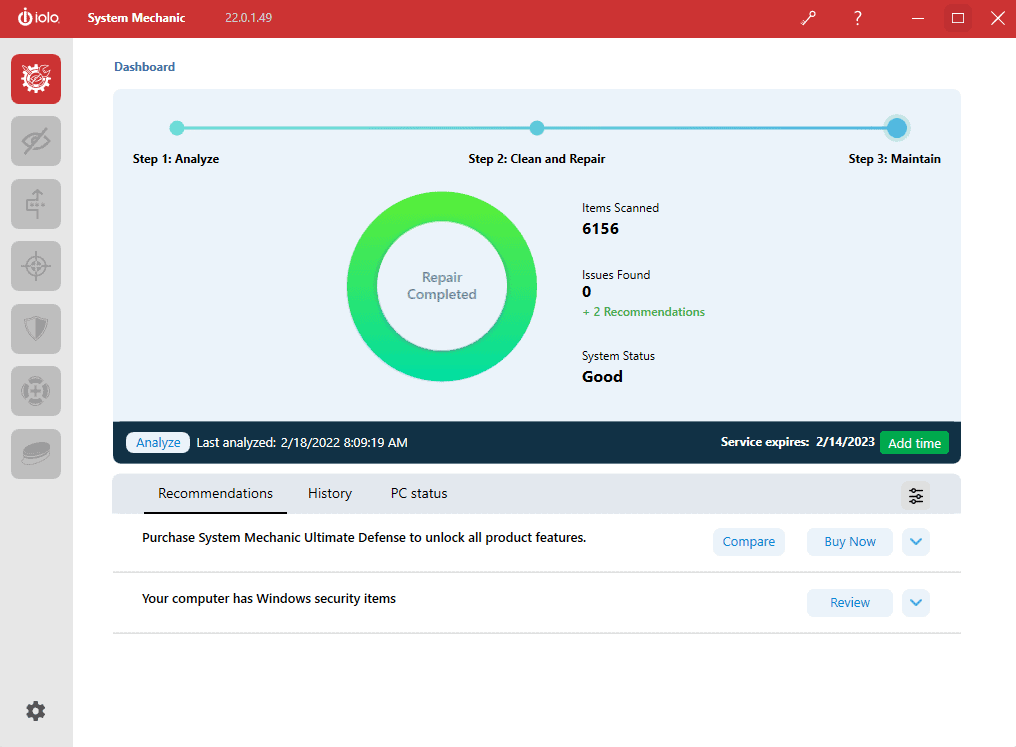This screenshot has height=747, width=1016.
Task: Open the shield security sidebar icon
Action: [x=36, y=329]
